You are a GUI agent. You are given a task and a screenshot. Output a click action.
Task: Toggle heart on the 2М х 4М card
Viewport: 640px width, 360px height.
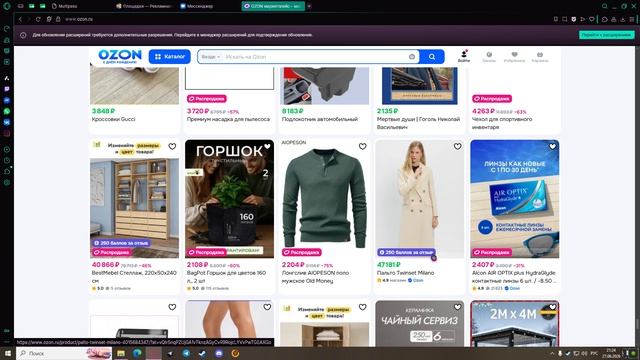coord(552,307)
